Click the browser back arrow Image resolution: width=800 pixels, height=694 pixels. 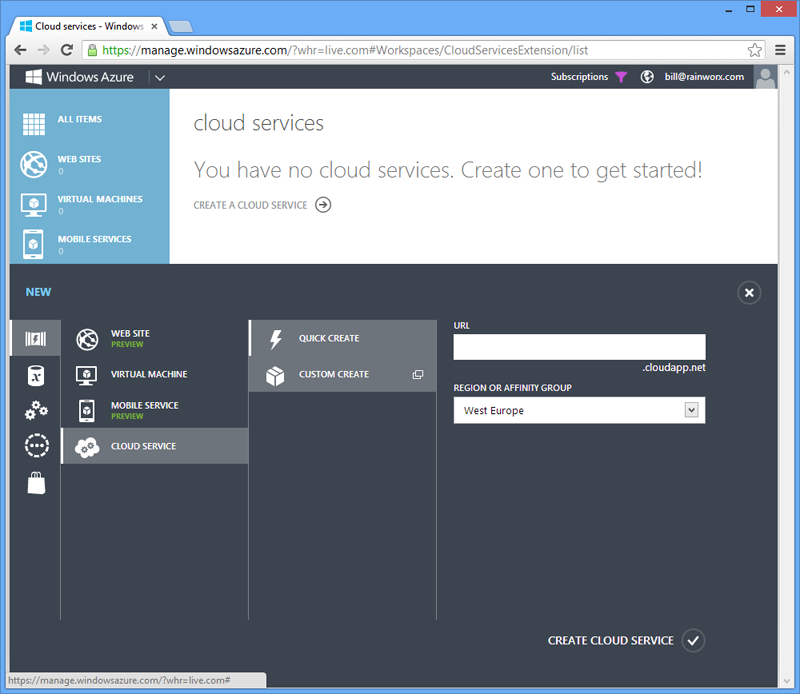20,50
